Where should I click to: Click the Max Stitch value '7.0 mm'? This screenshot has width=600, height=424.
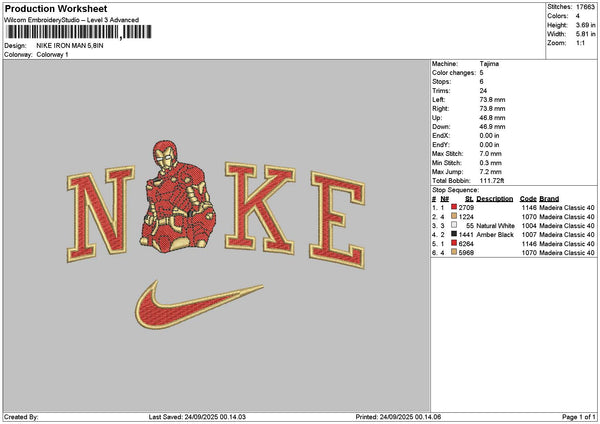(491, 154)
